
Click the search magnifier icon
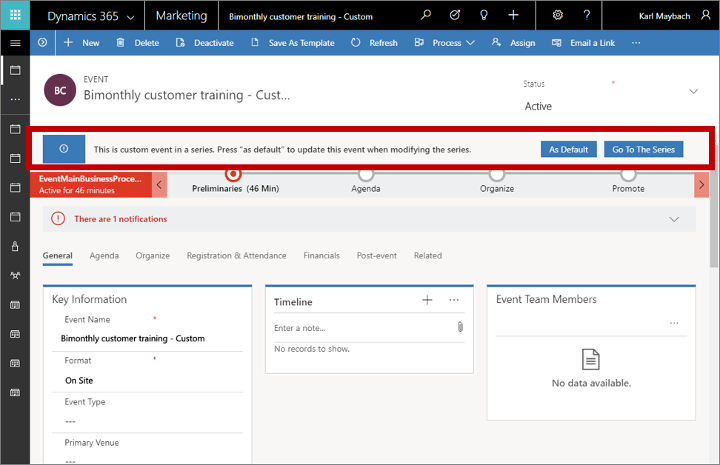426,15
